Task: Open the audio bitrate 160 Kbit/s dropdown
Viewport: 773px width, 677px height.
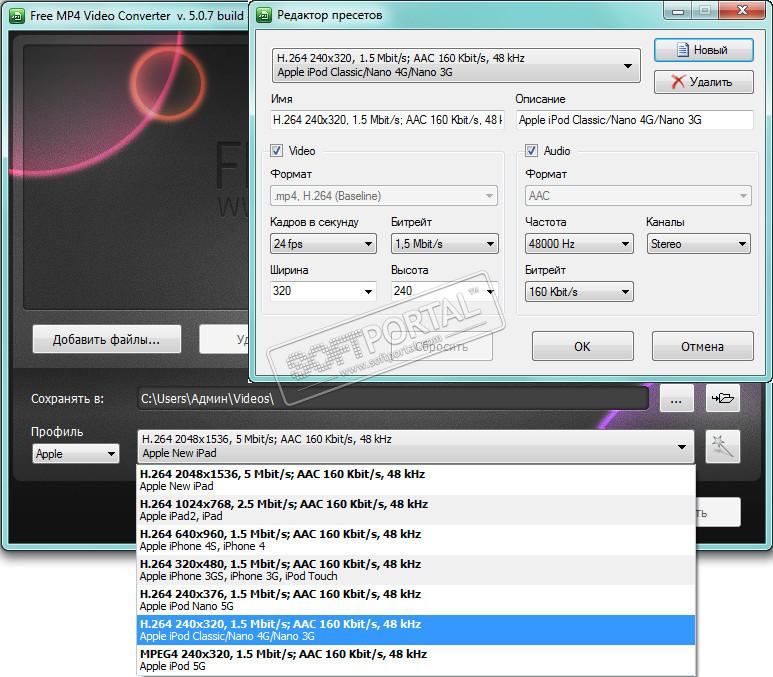Action: [579, 291]
